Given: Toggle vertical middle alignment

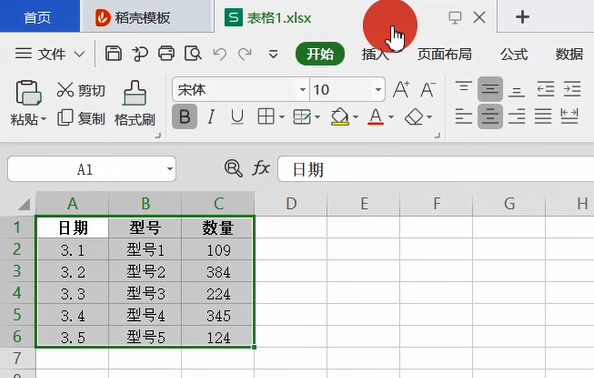Looking at the screenshot, I should point(490,89).
